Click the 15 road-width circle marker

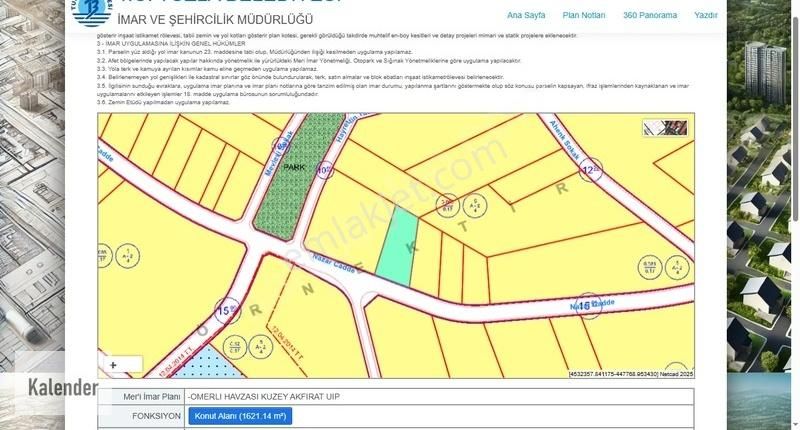227,310
